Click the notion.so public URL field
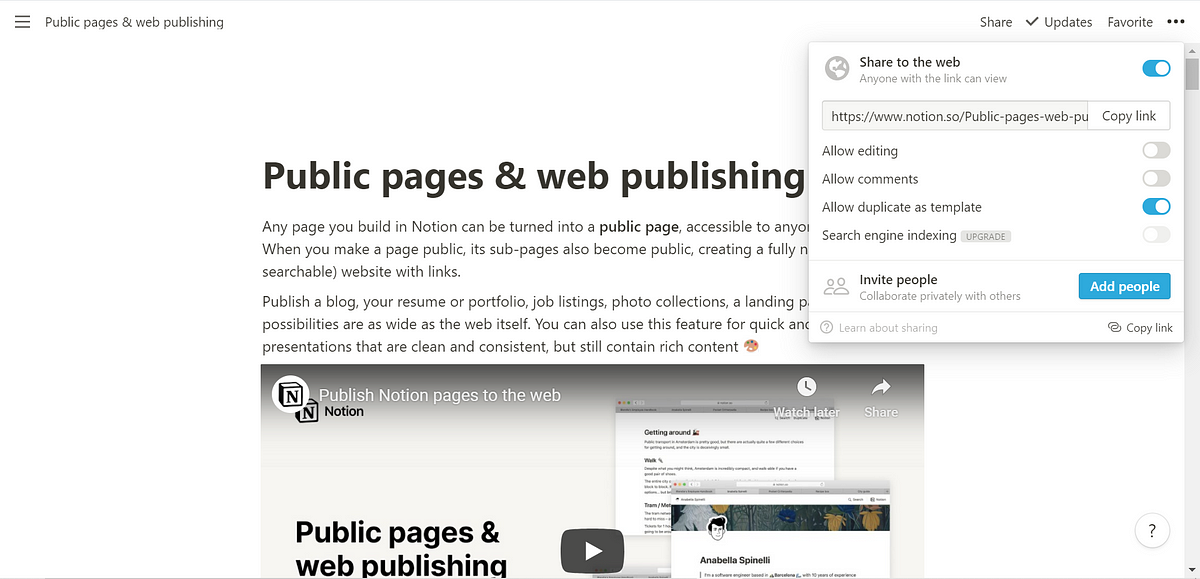 point(955,116)
